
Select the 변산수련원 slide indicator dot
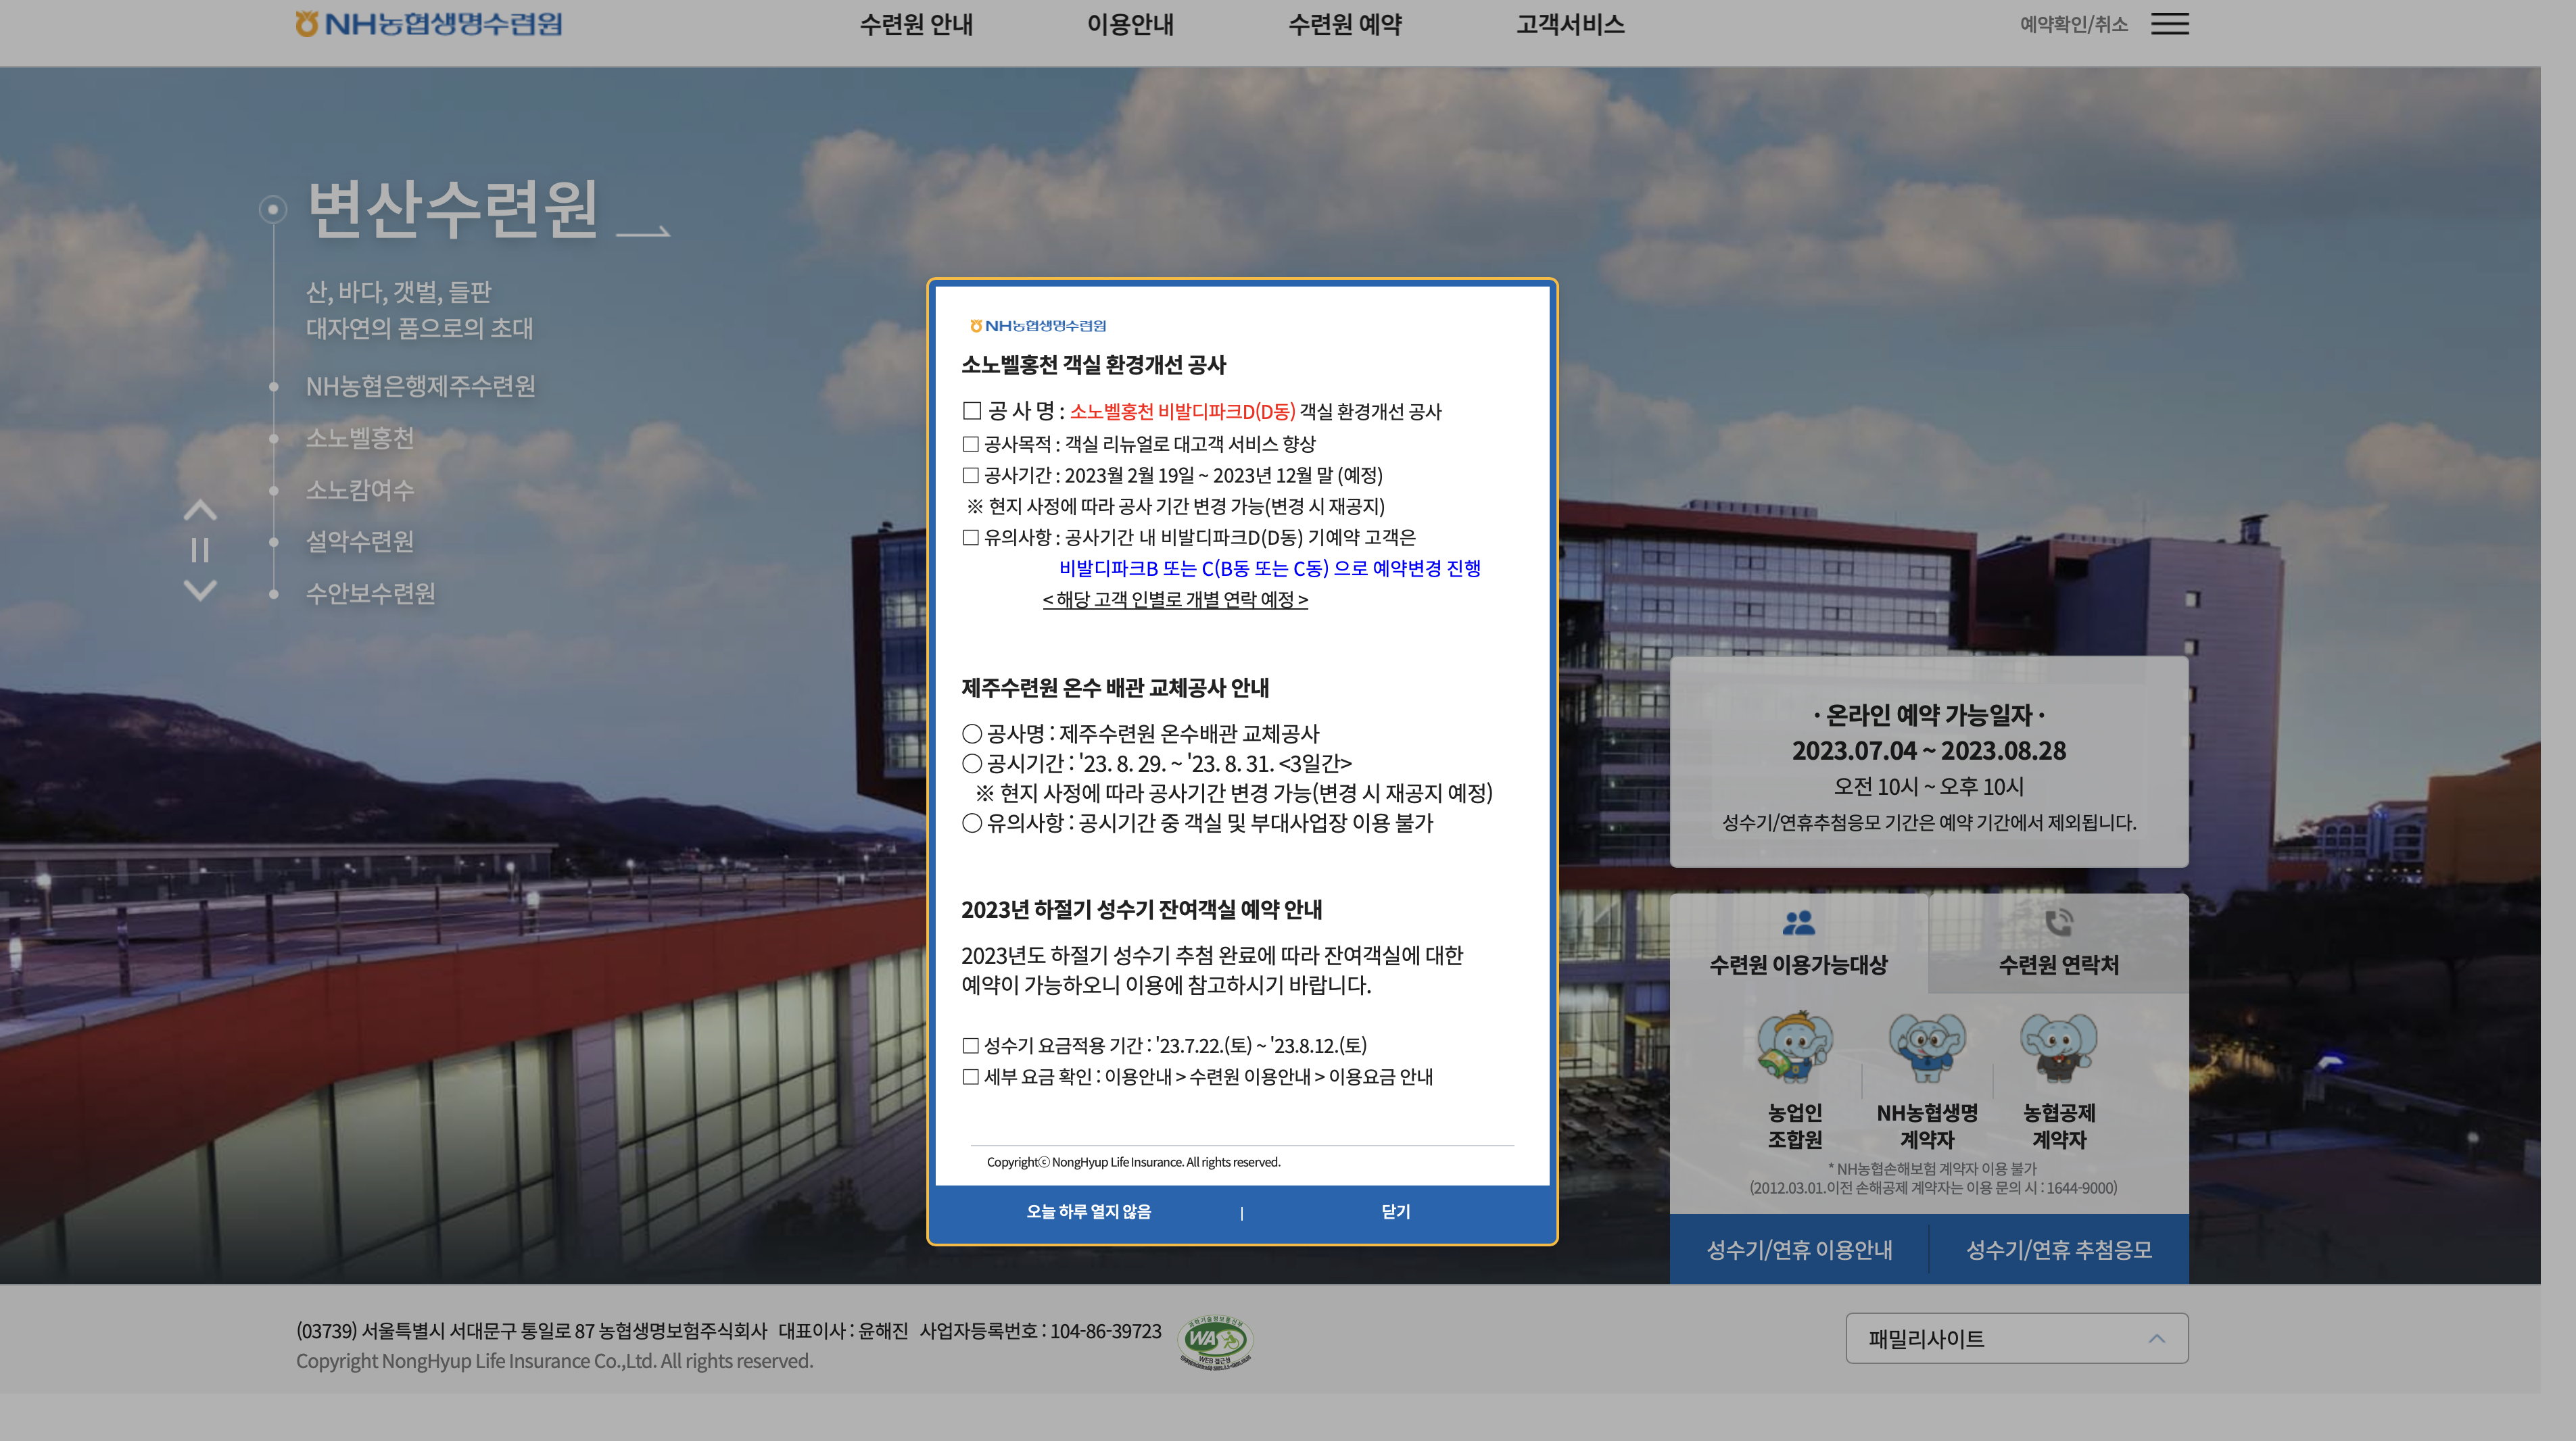272,209
